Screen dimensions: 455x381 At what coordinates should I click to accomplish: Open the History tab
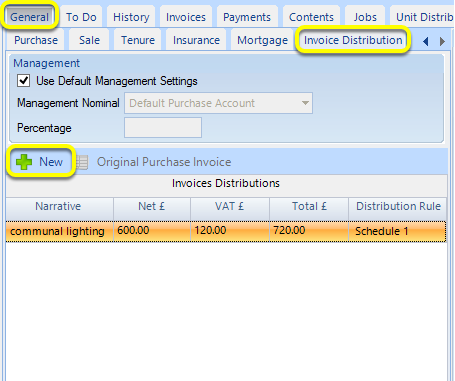click(x=131, y=17)
